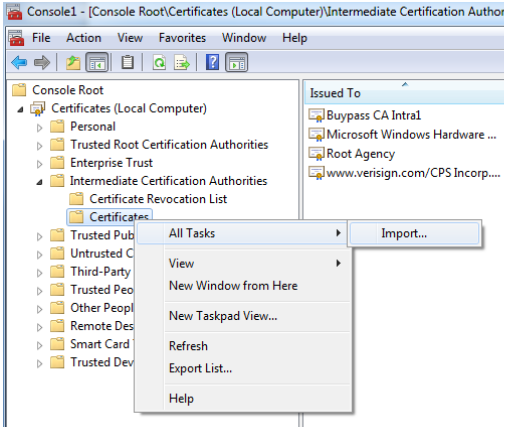
Task: Open the File menu
Action: pos(41,38)
